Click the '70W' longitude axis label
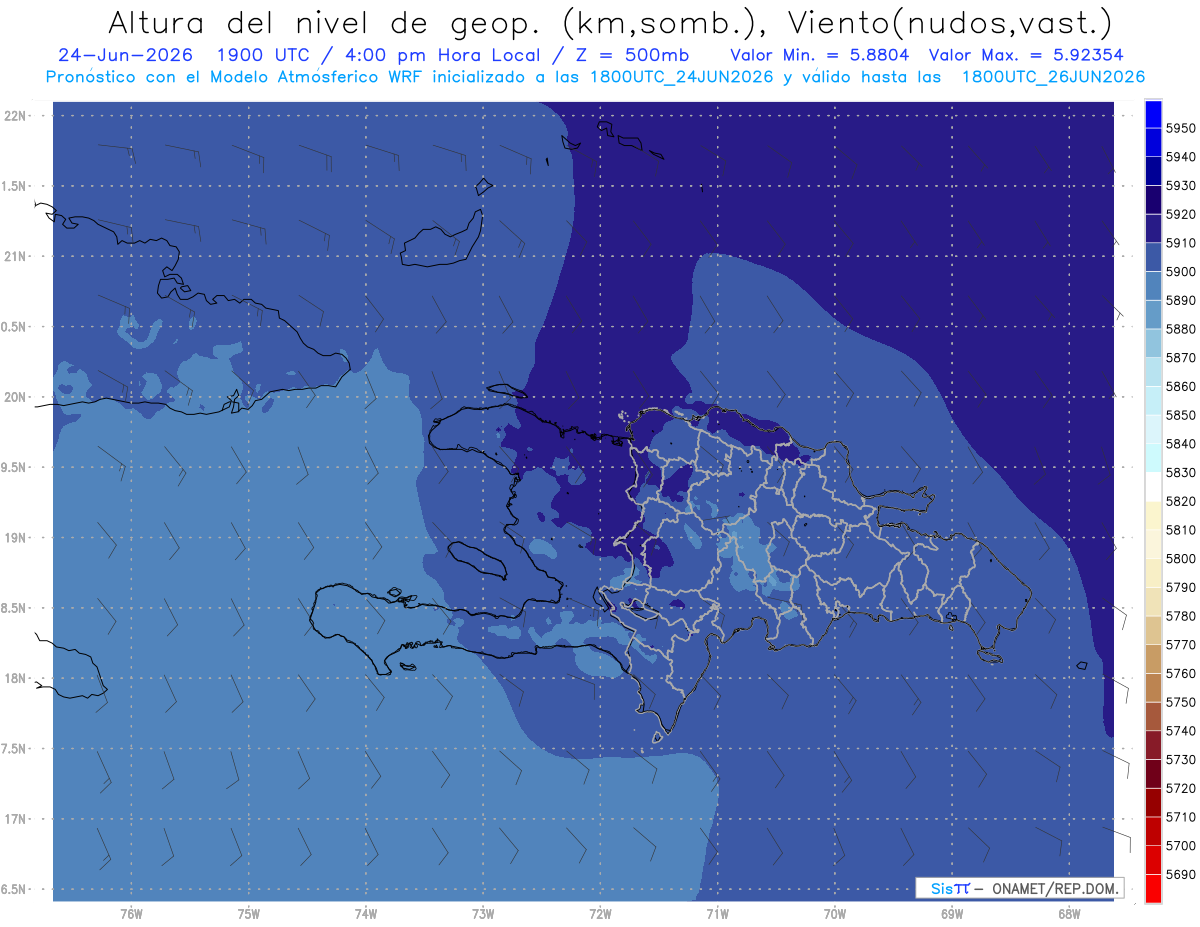 pyautogui.click(x=835, y=914)
